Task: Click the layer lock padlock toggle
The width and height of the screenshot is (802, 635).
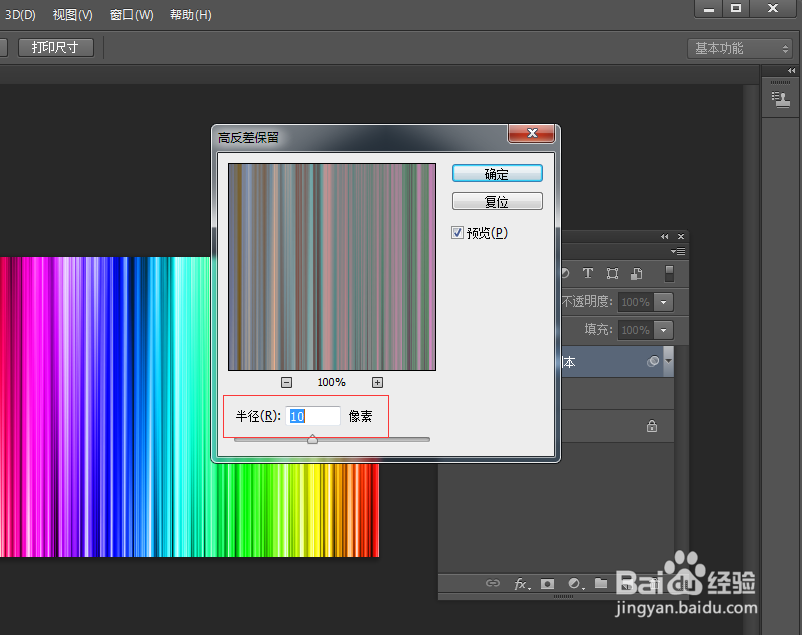Action: tap(652, 426)
